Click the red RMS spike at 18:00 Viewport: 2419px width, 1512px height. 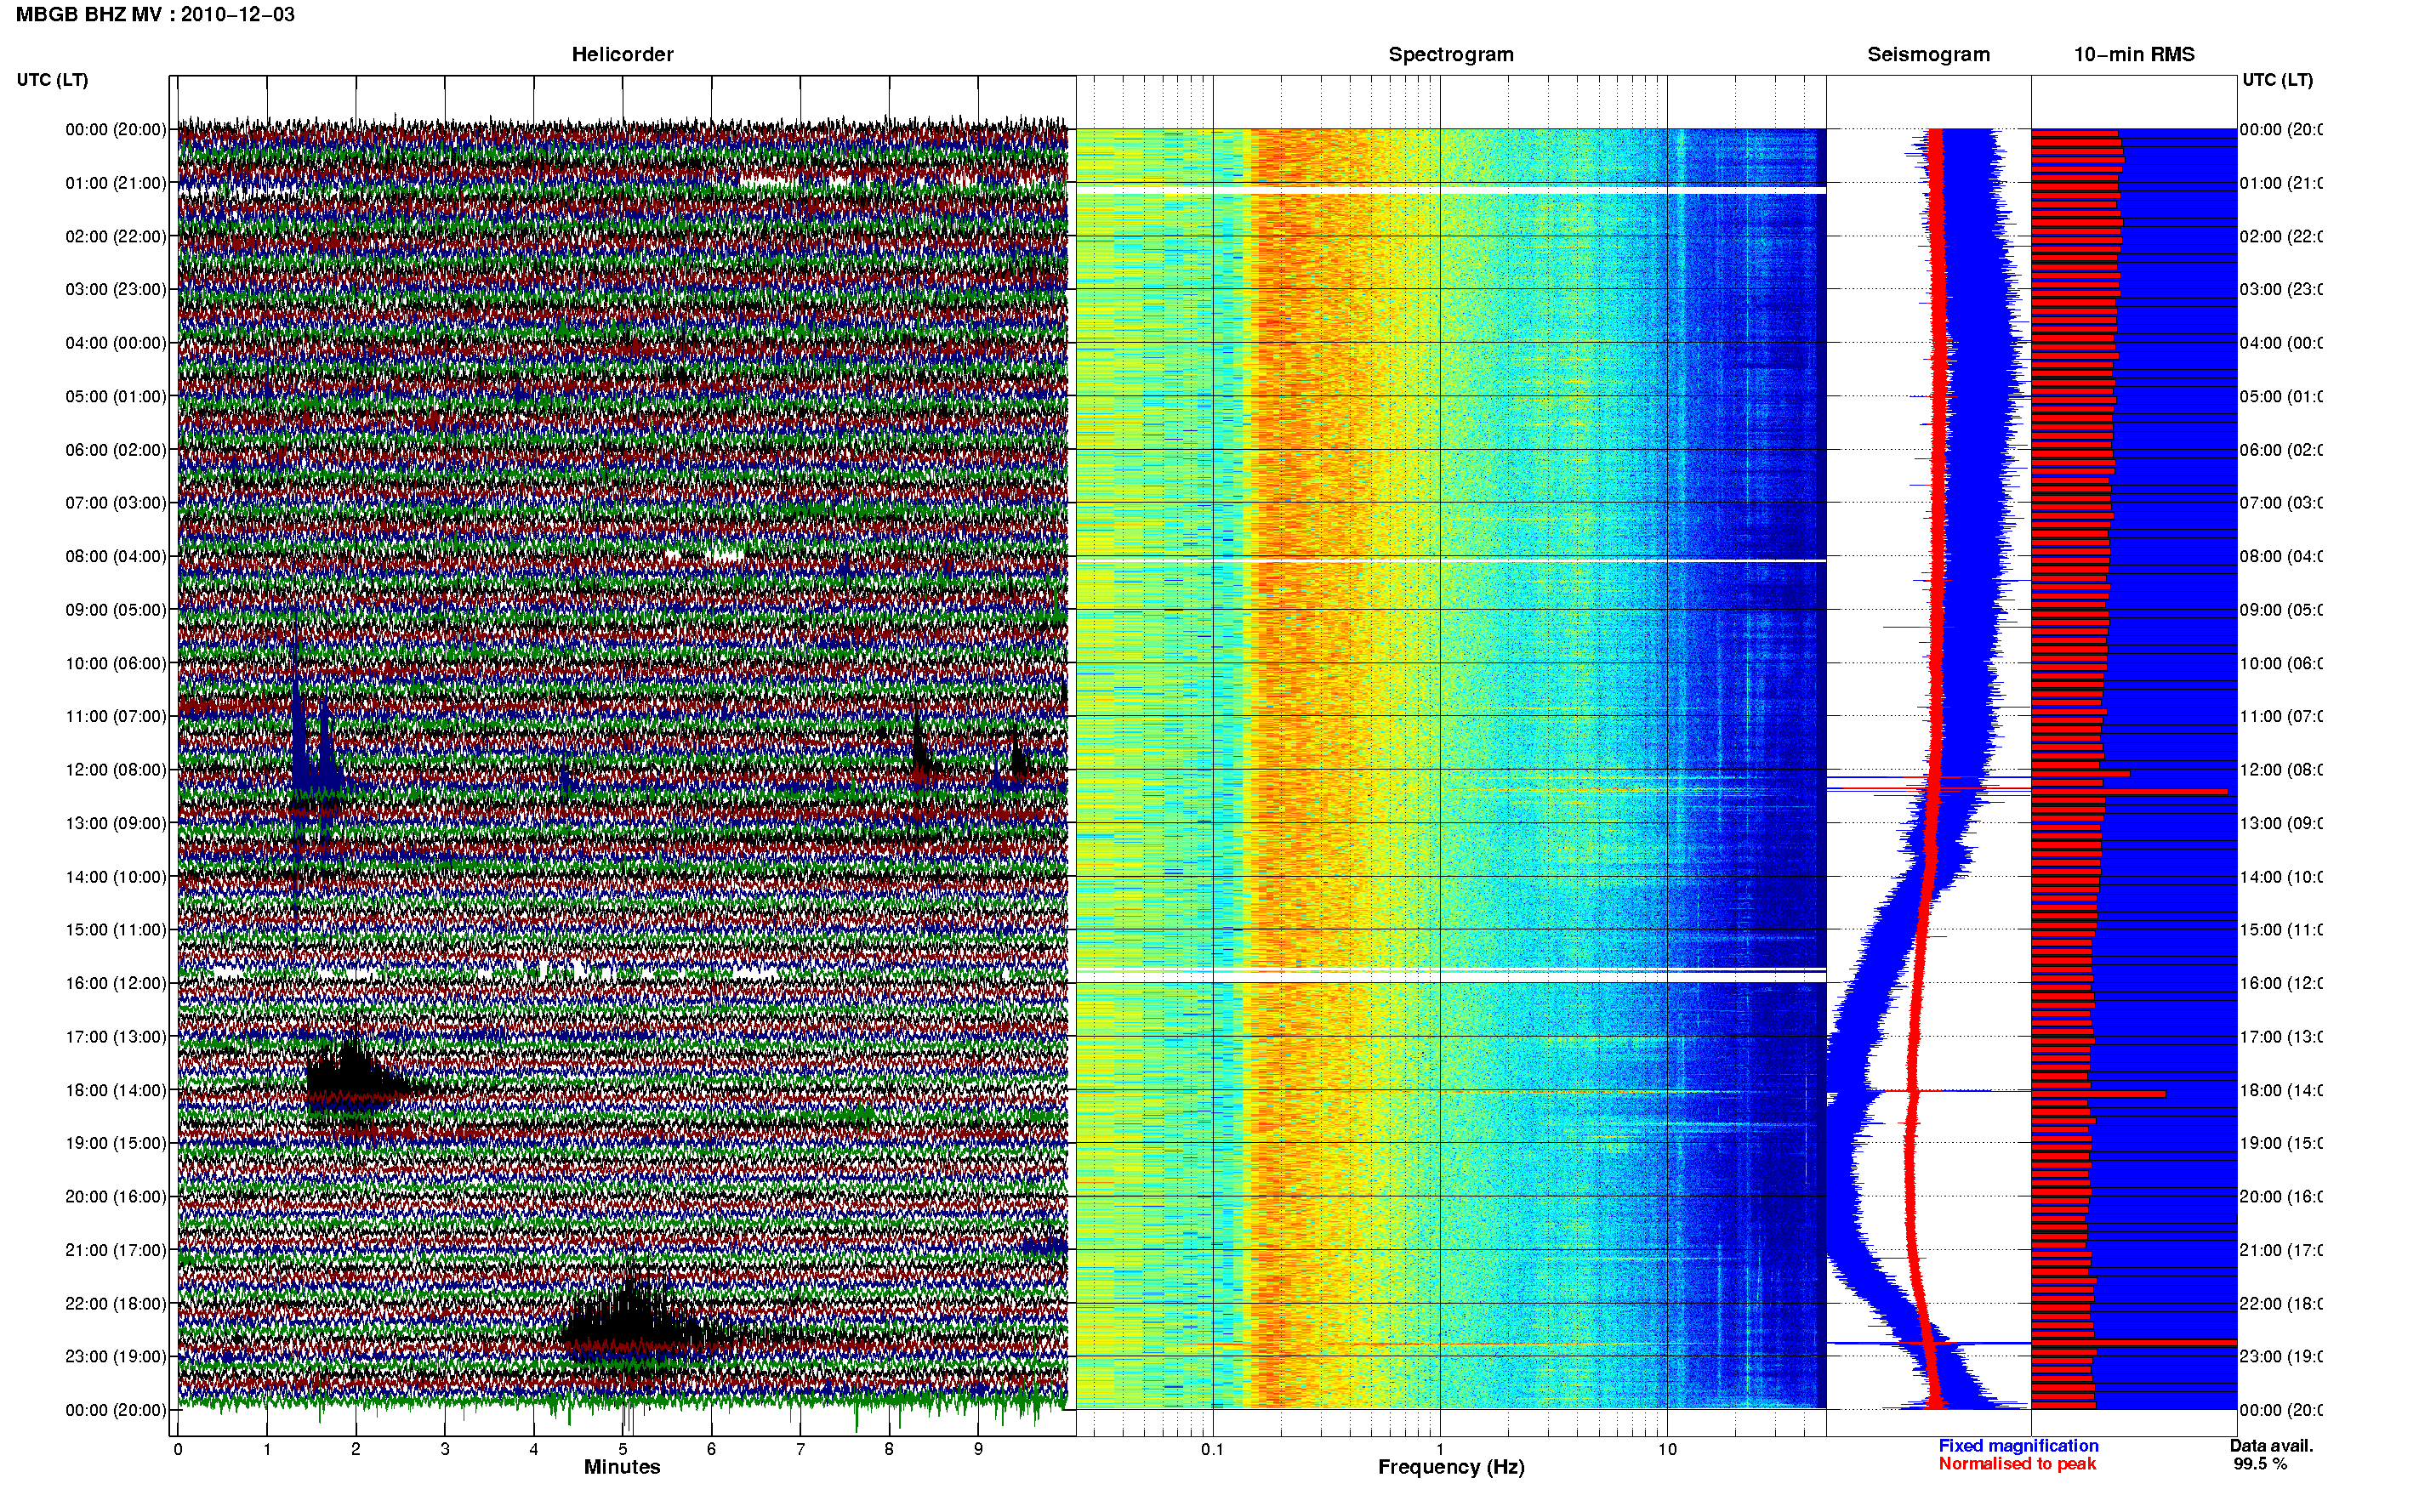click(x=2098, y=1094)
